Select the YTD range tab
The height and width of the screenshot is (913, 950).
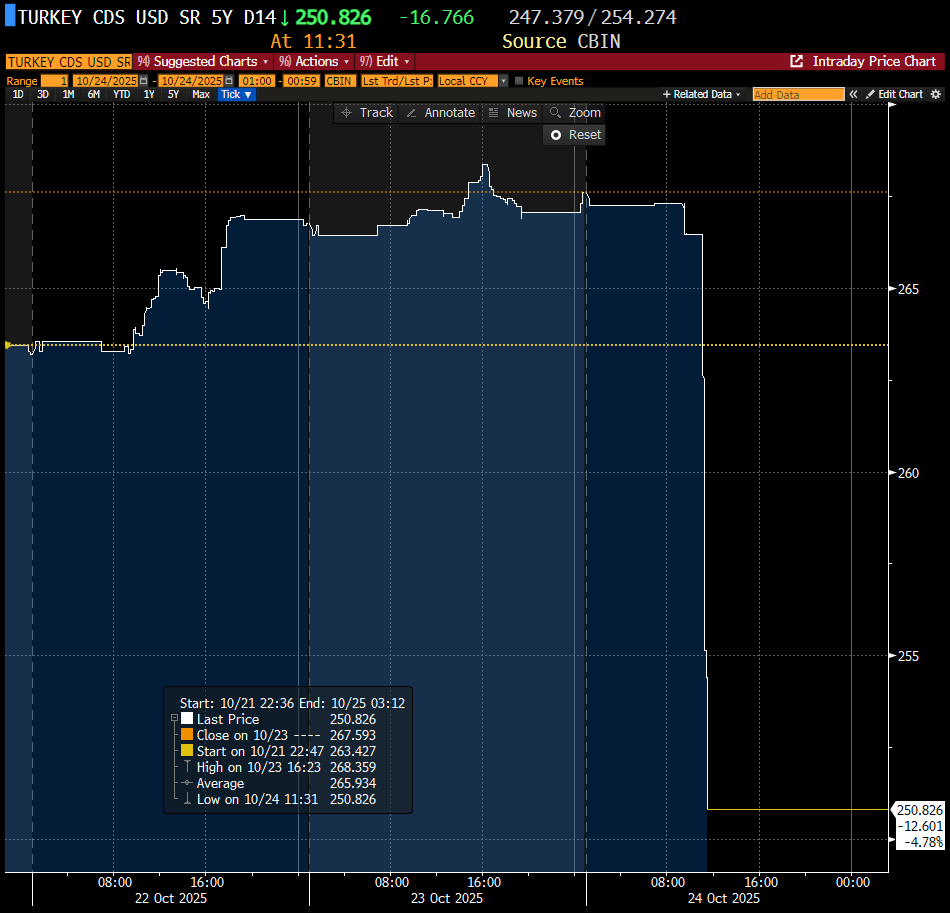[x=121, y=94]
